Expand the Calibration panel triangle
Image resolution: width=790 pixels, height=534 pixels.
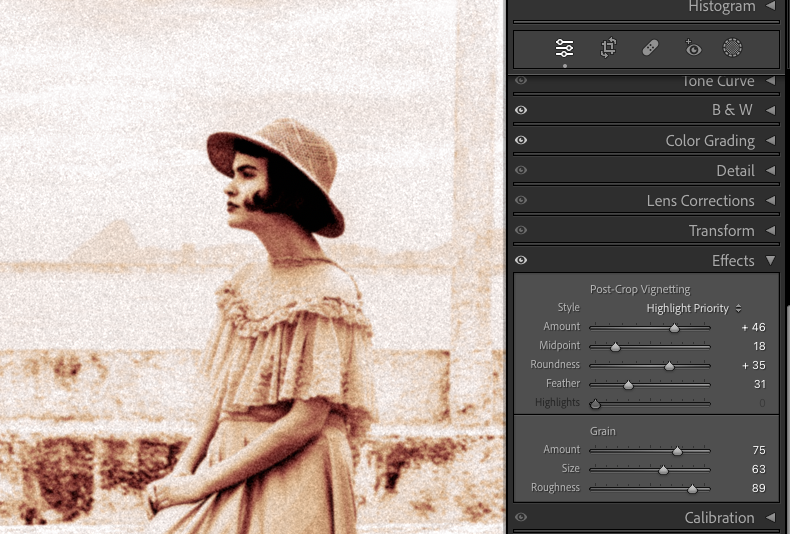coord(770,518)
